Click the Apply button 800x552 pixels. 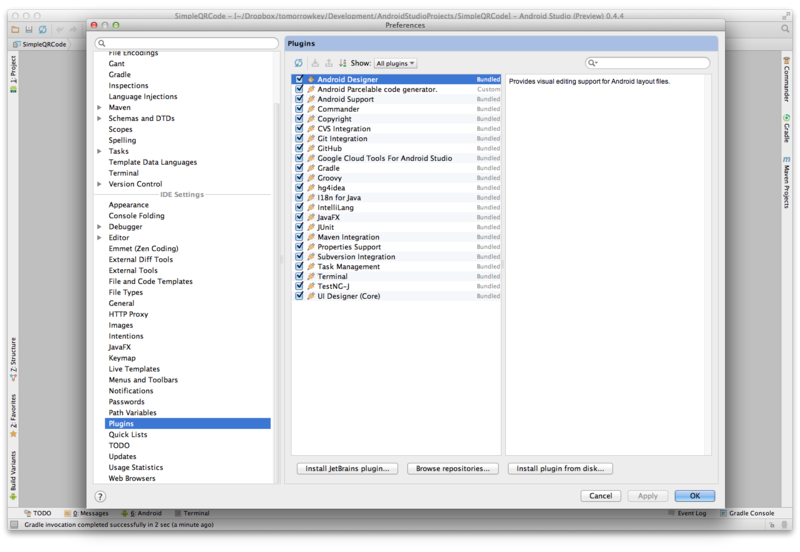(648, 496)
